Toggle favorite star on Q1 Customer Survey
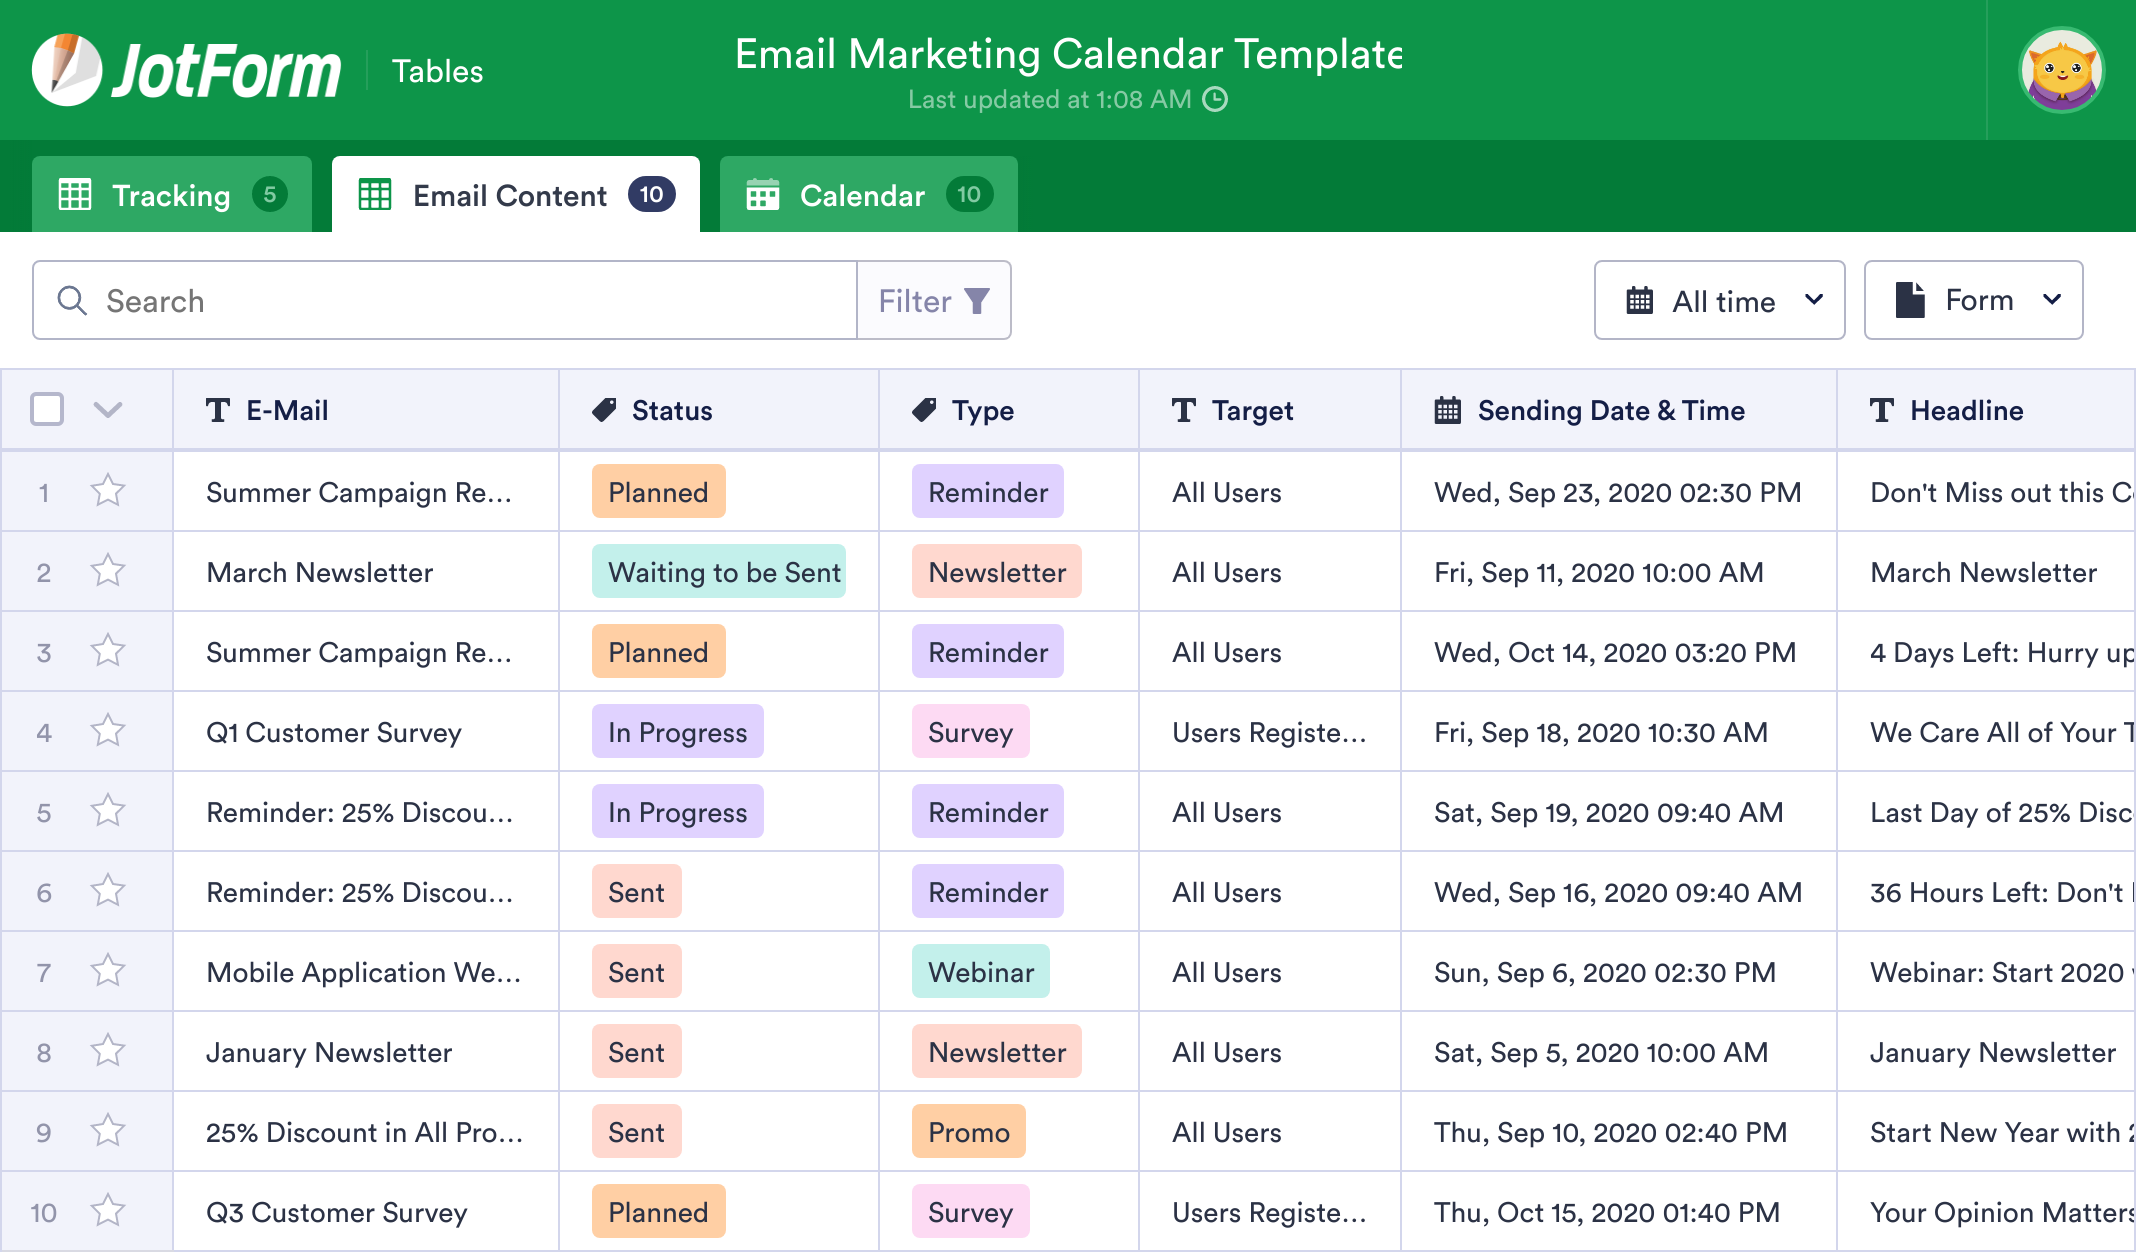This screenshot has width=2136, height=1252. pos(108,731)
